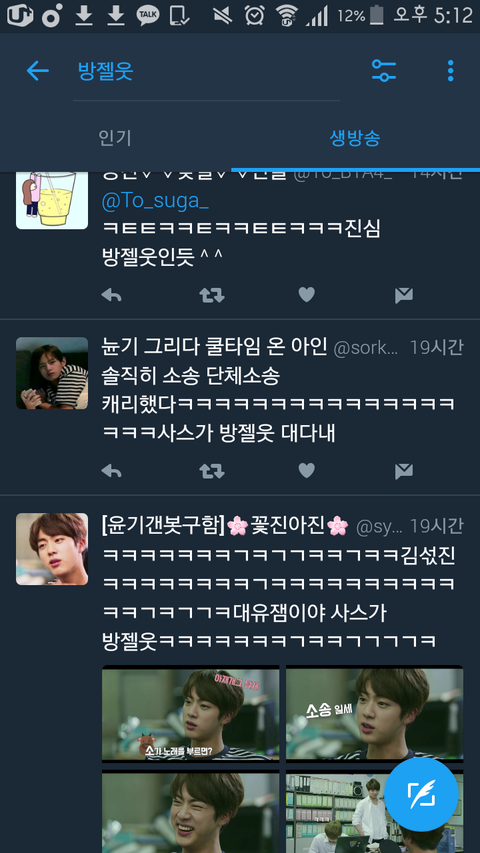Image resolution: width=480 pixels, height=853 pixels.
Task: Open the three-dot overflow menu
Action: [450, 71]
